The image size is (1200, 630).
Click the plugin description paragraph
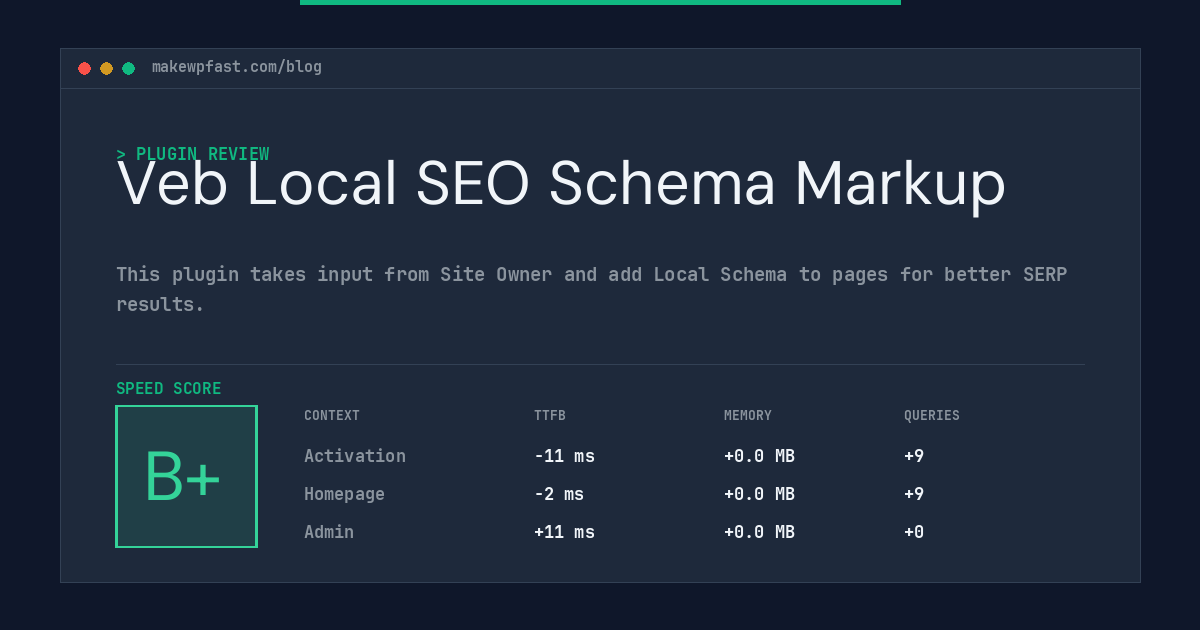click(x=592, y=289)
